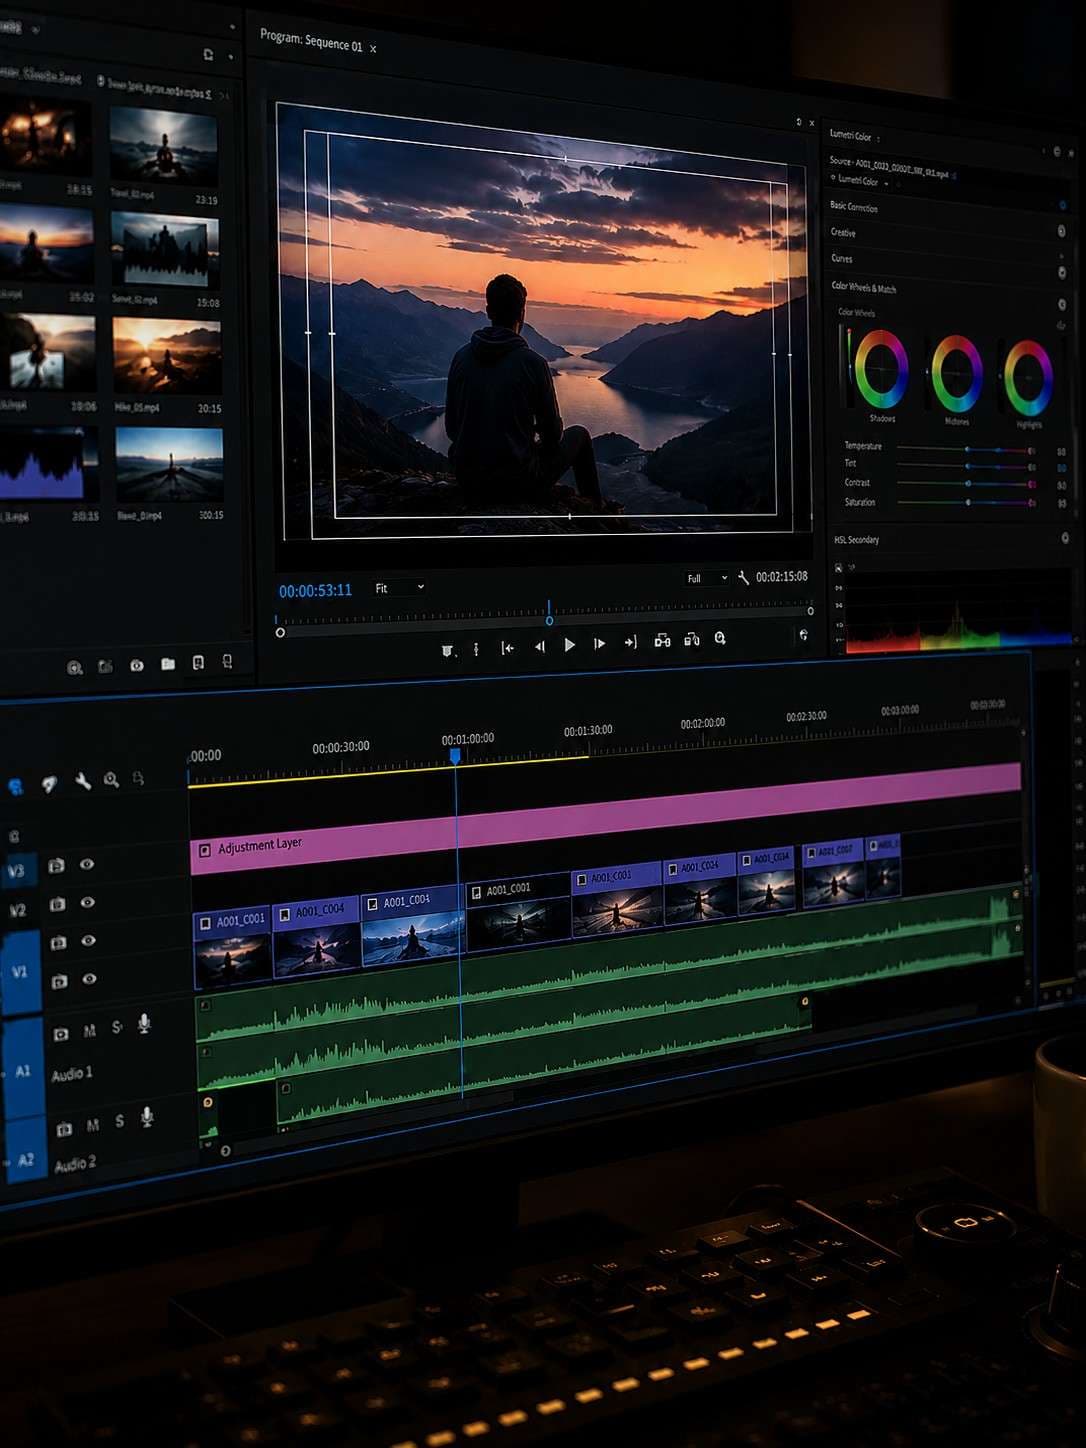Image resolution: width=1086 pixels, height=1448 pixels.
Task: Select the timeline snap magnet icon
Action: pos(16,787)
